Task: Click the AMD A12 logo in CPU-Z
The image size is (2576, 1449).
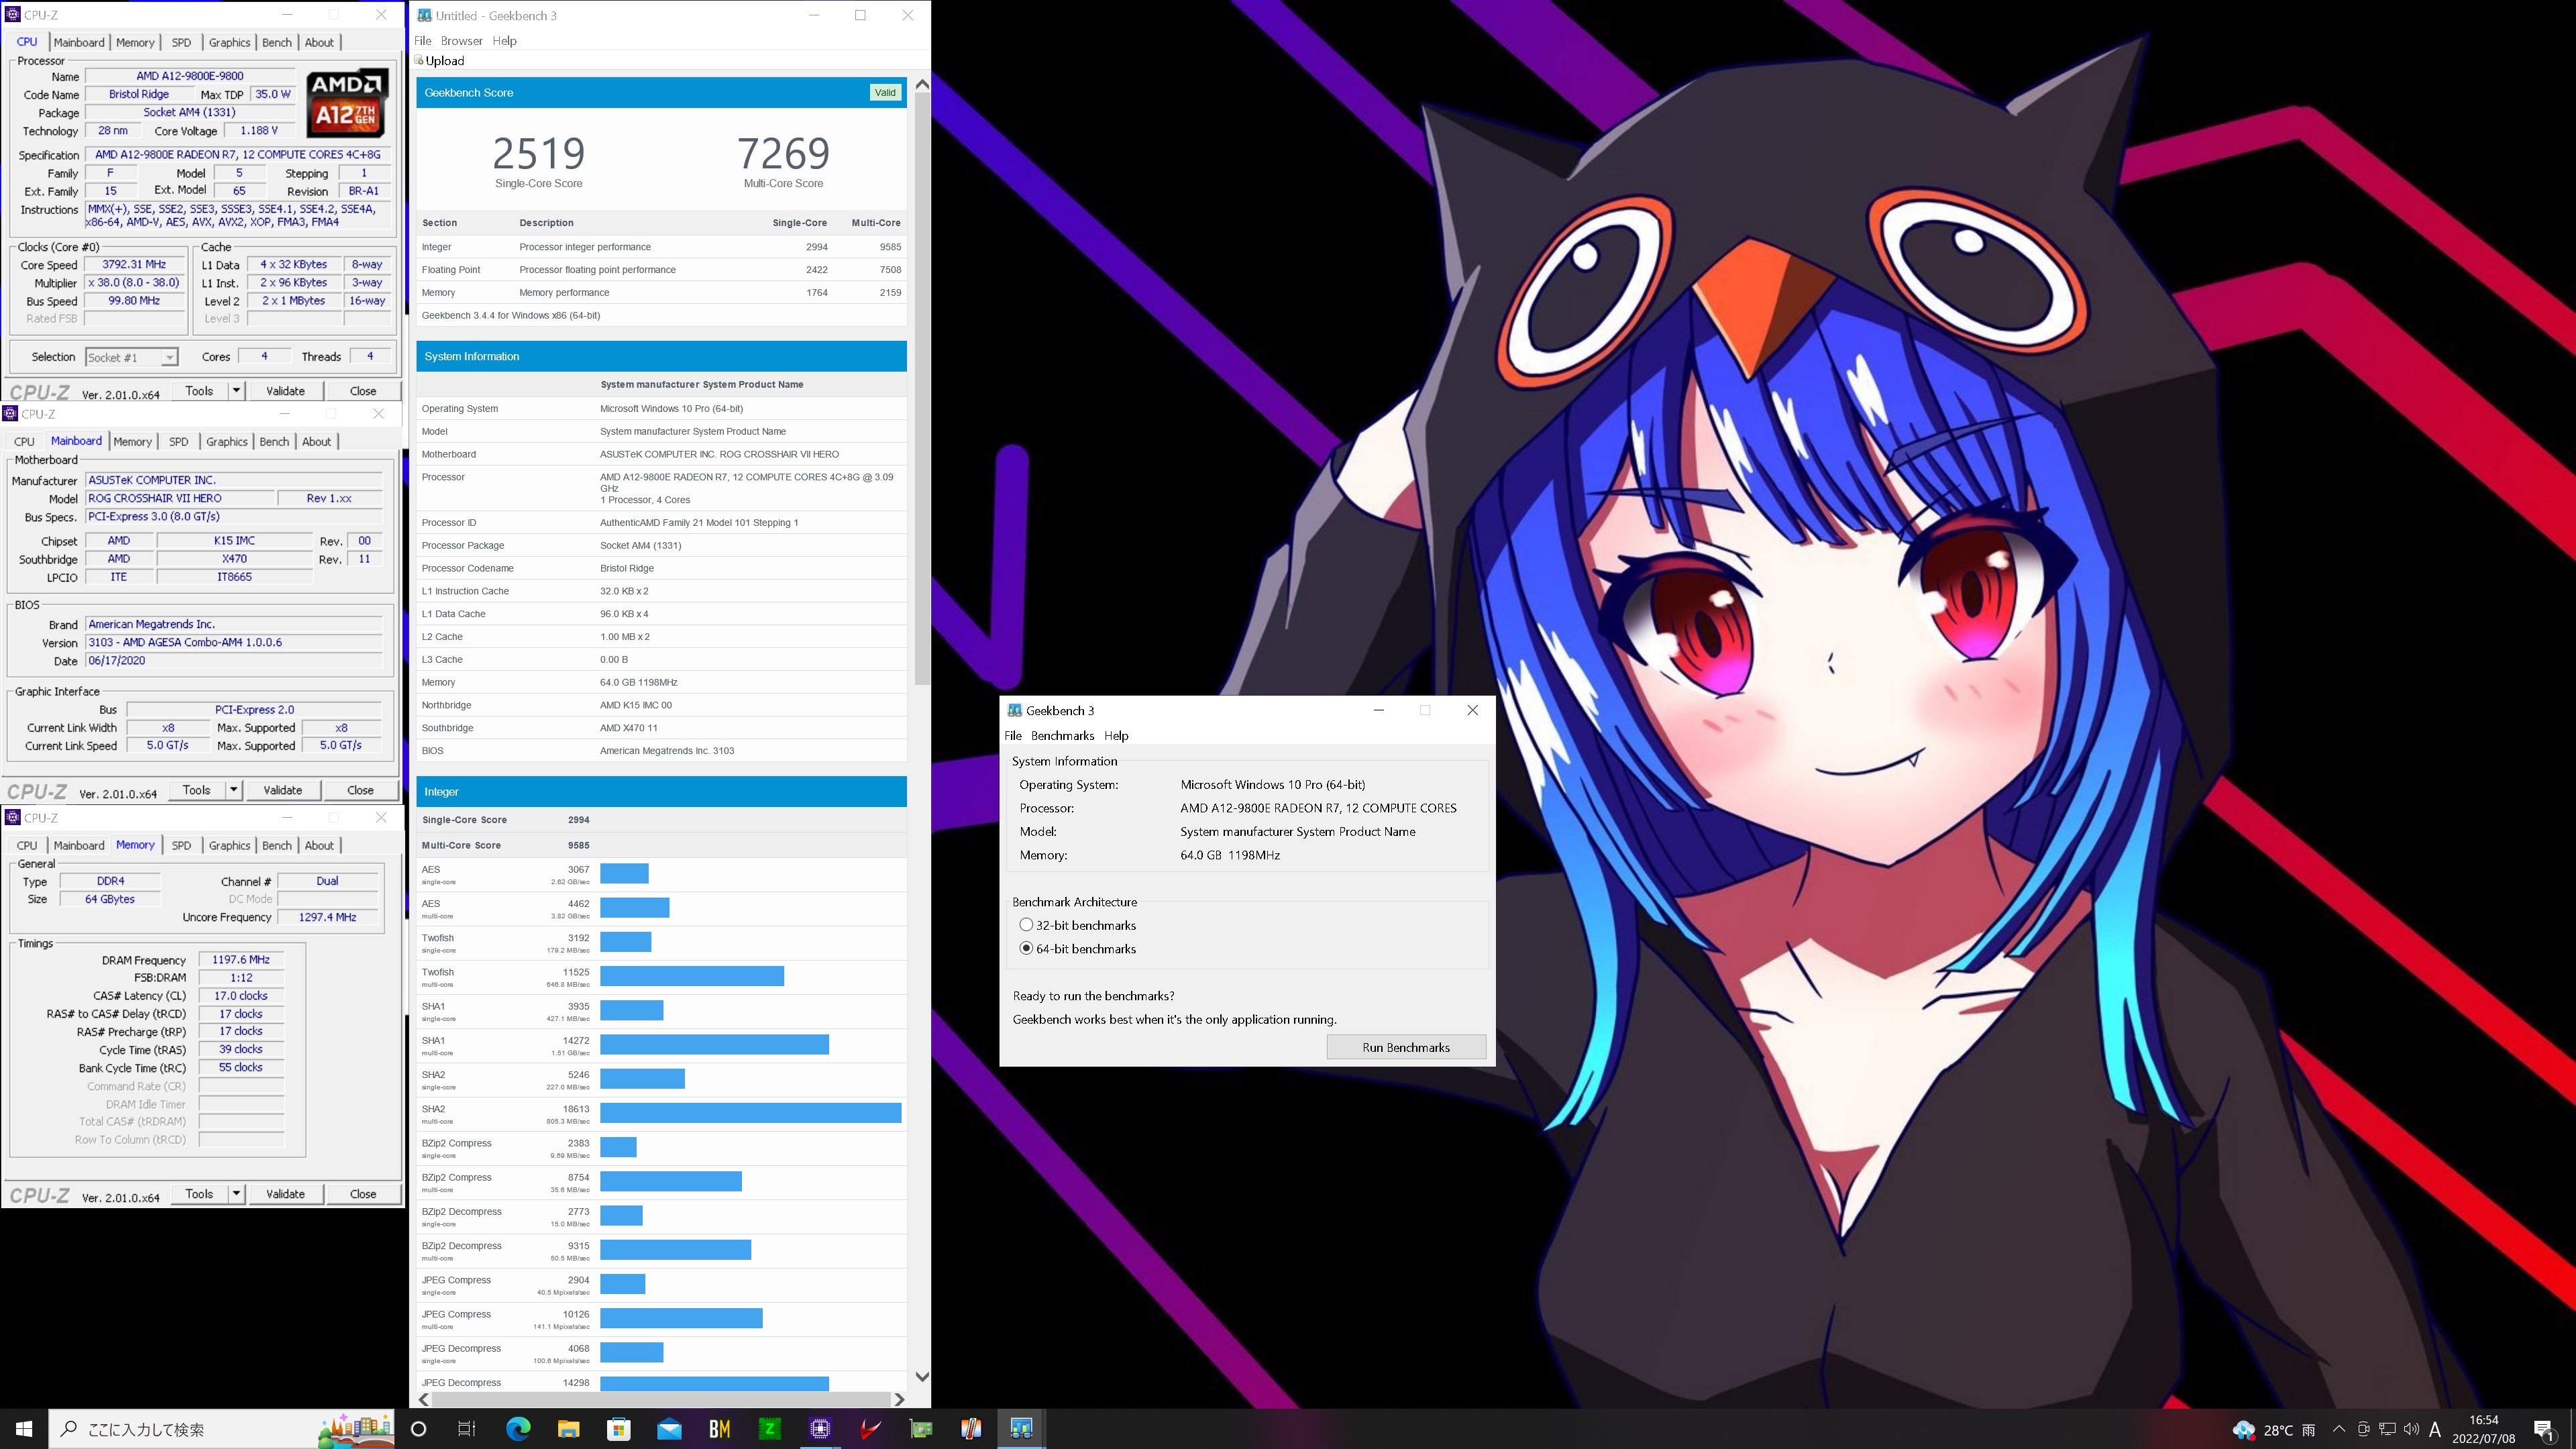Action: click(x=346, y=102)
